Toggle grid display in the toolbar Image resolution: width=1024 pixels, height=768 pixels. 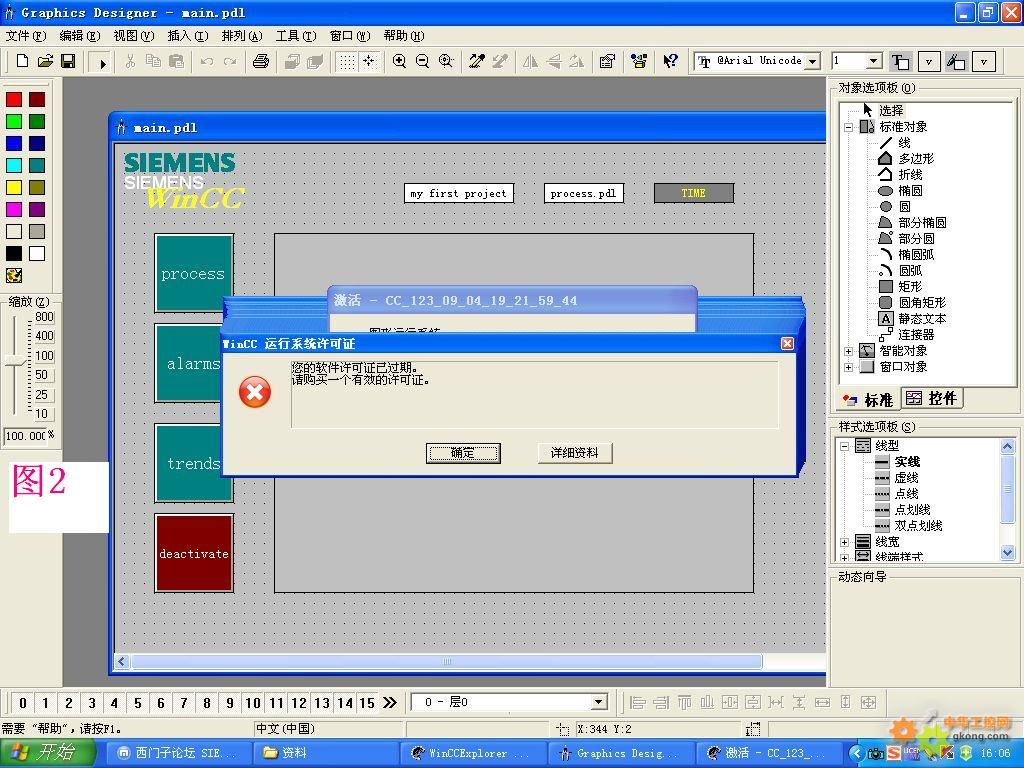(347, 61)
